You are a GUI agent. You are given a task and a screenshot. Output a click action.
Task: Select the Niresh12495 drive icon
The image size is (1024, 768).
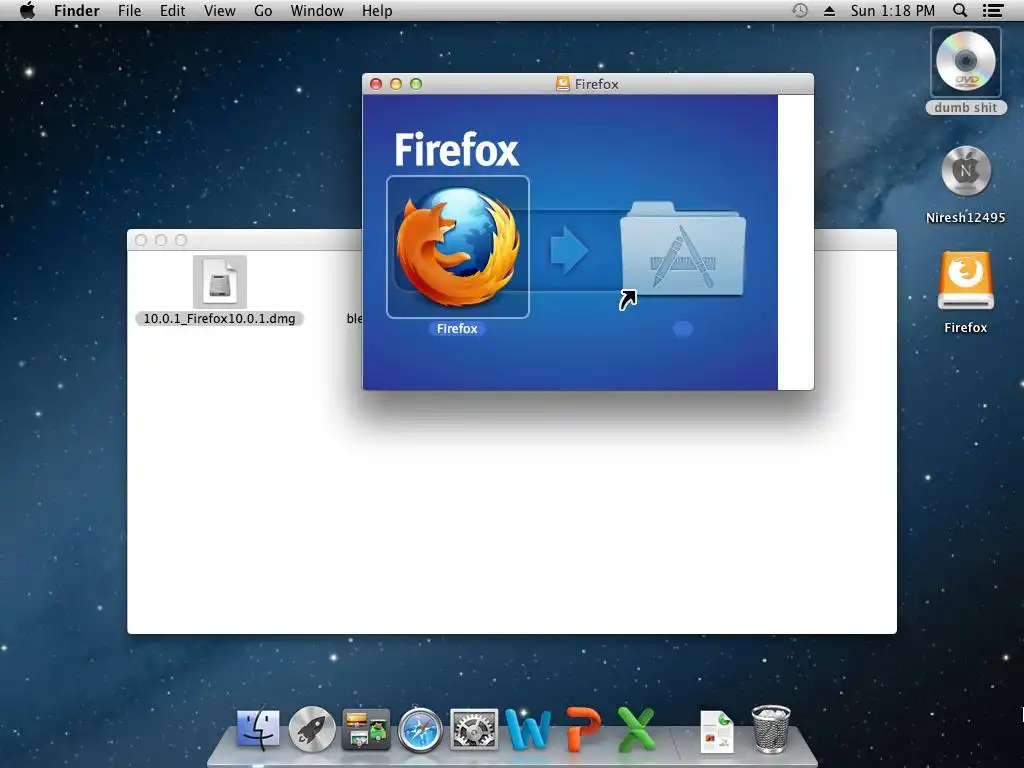tap(966, 171)
